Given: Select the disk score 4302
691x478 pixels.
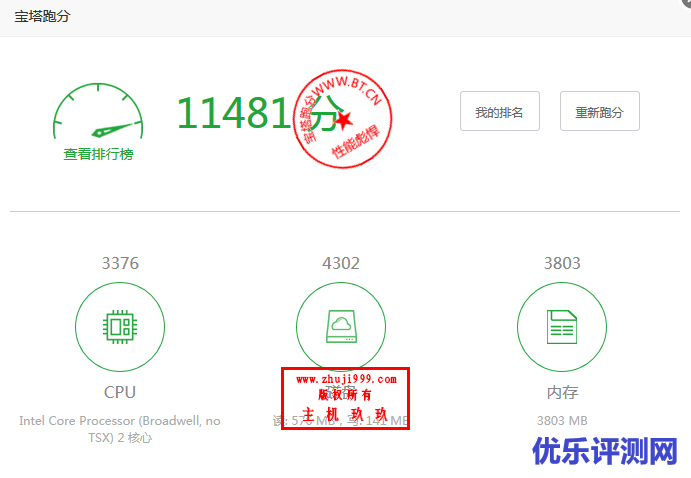Looking at the screenshot, I should click(x=341, y=263).
